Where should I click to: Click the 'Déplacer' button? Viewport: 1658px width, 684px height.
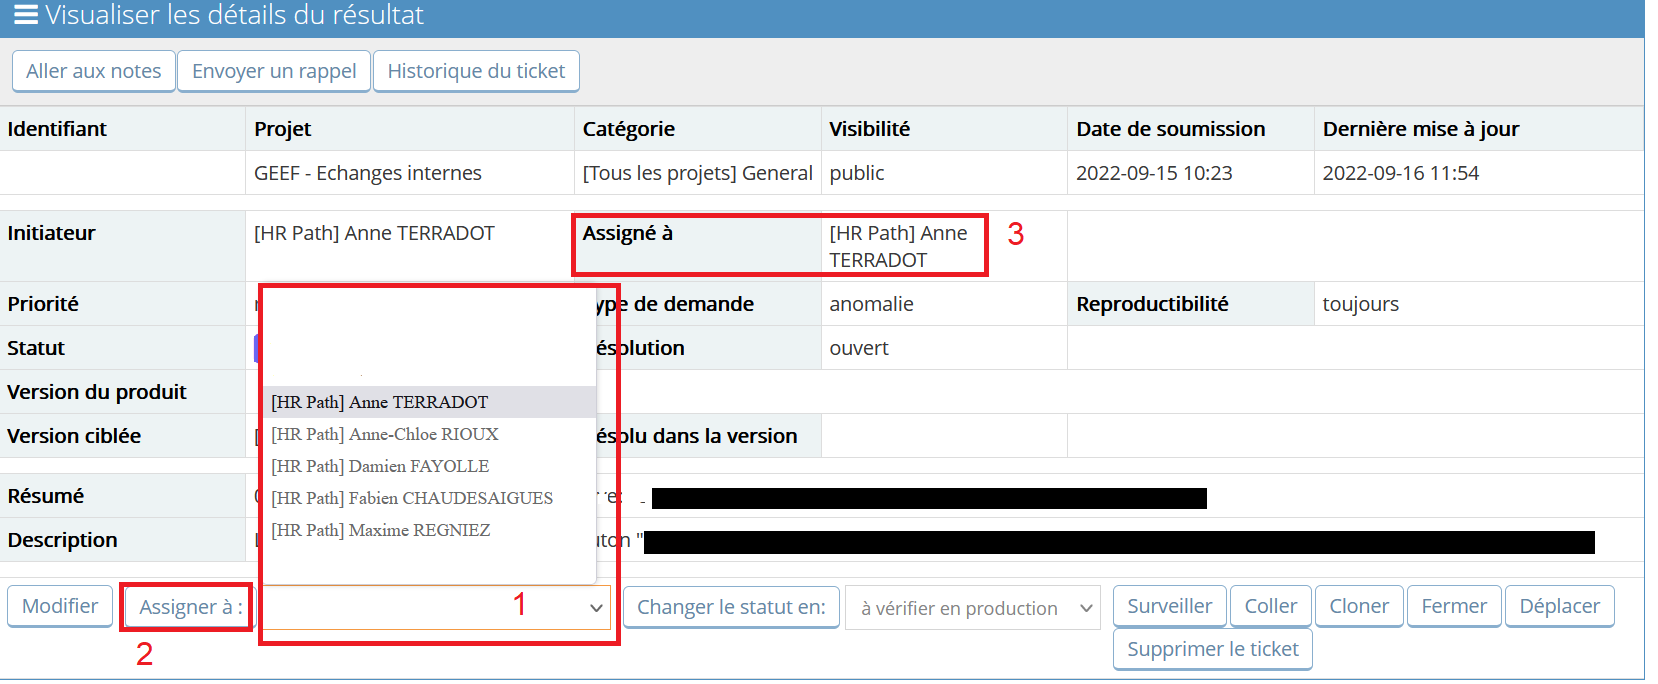click(1559, 606)
